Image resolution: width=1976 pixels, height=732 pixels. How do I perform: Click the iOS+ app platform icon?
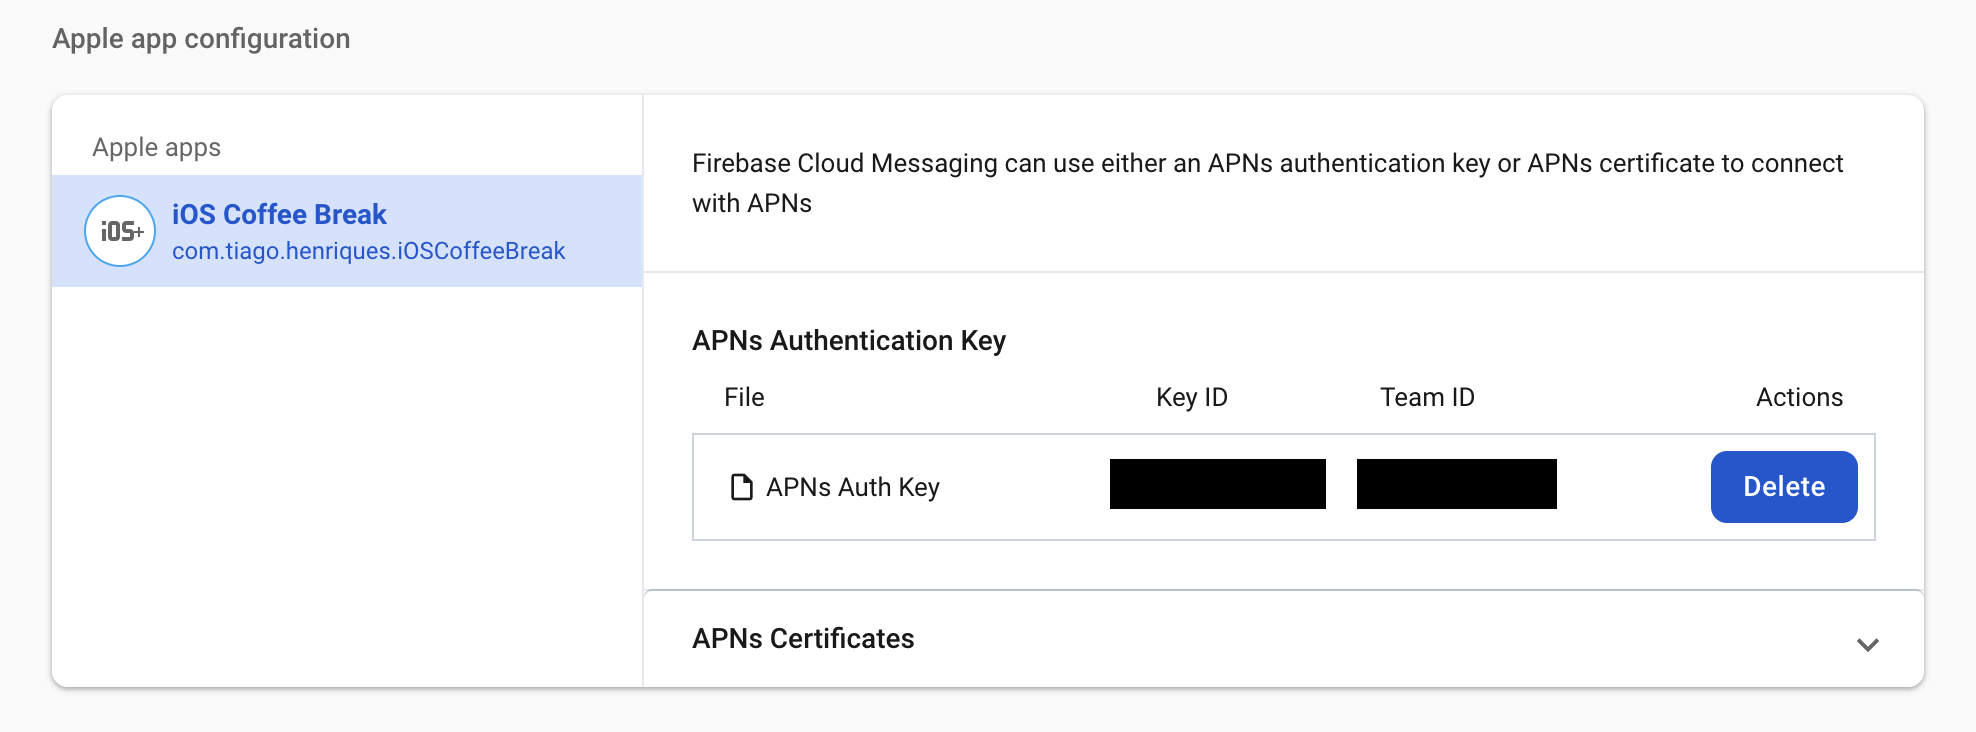pos(120,231)
